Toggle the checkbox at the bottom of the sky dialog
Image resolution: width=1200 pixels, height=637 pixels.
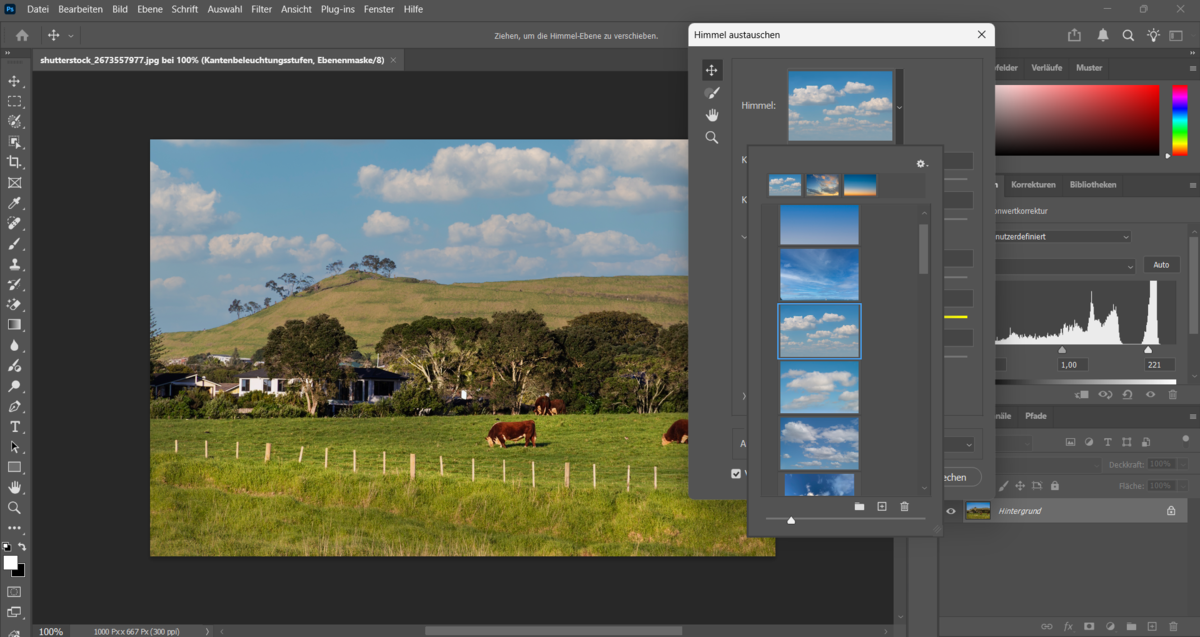[737, 473]
